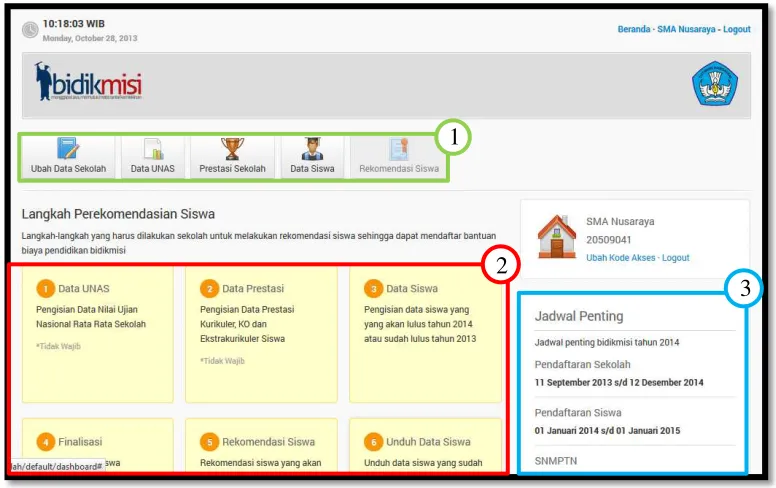Open the Data UNAS chart icon
Viewport: 776px width, 488px height.
(x=153, y=149)
